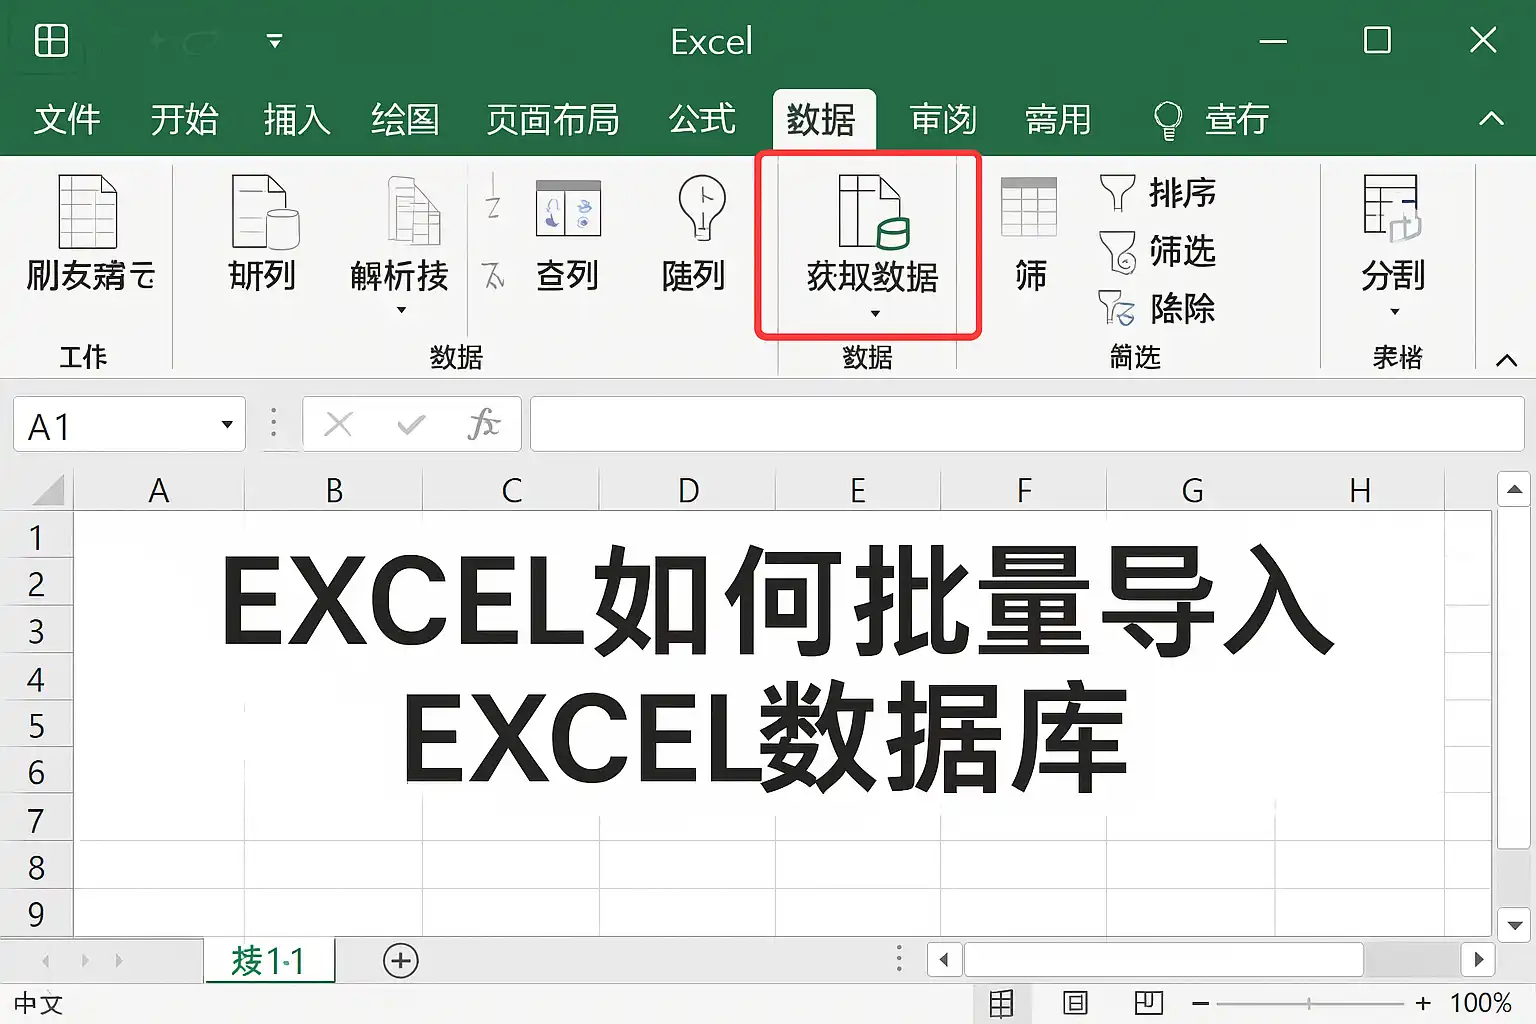Collapse the ribbon using the bottom-right chevron
The image size is (1536, 1024).
pos(1506,360)
